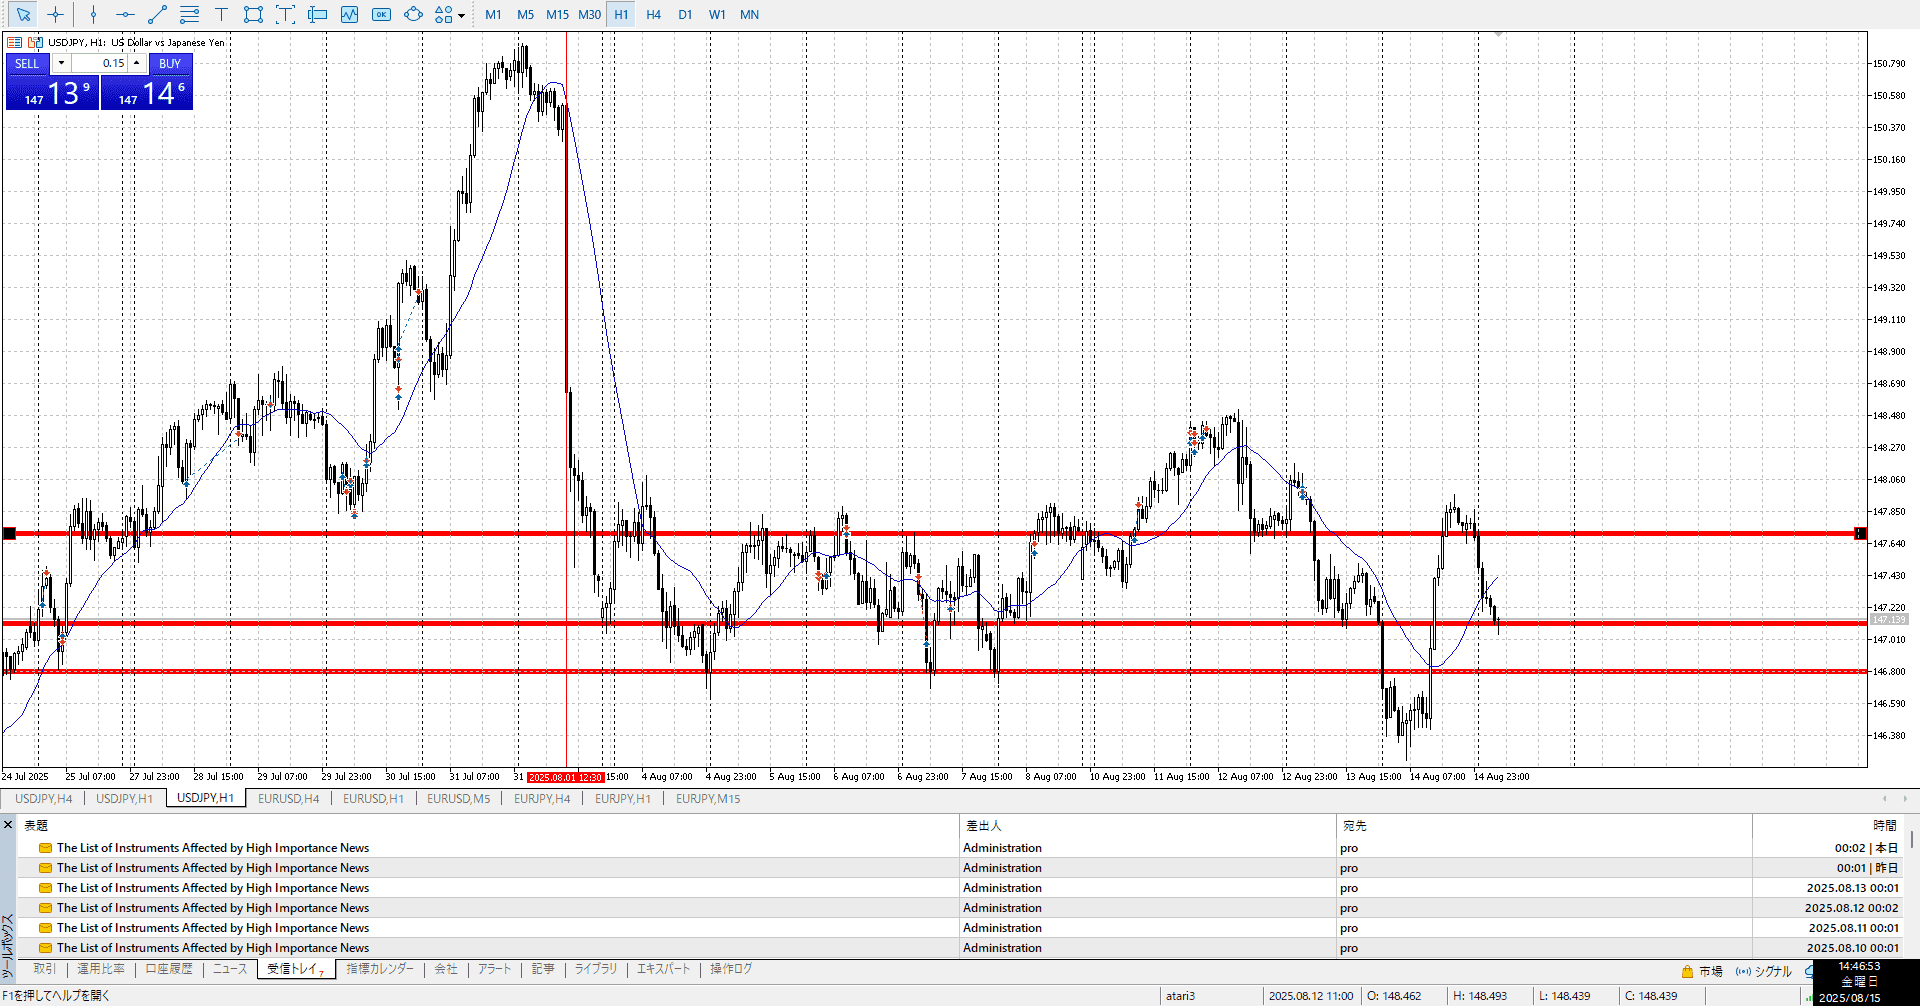The width and height of the screenshot is (1920, 1006).
Task: Switch to the EURUSD,H4 chart tab
Action: point(288,798)
